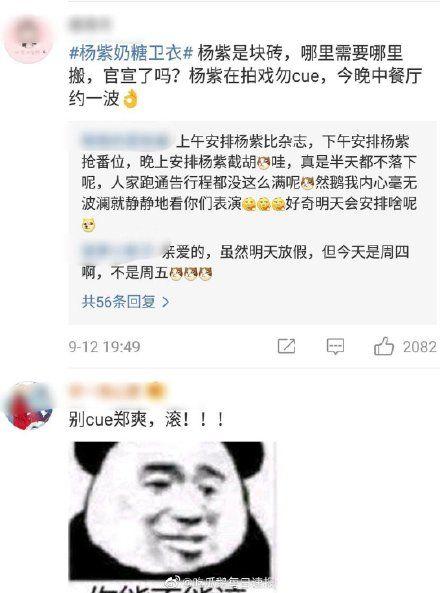Tap the 别cue郑爽 comment text
440x593 pixels.
pos(146,419)
